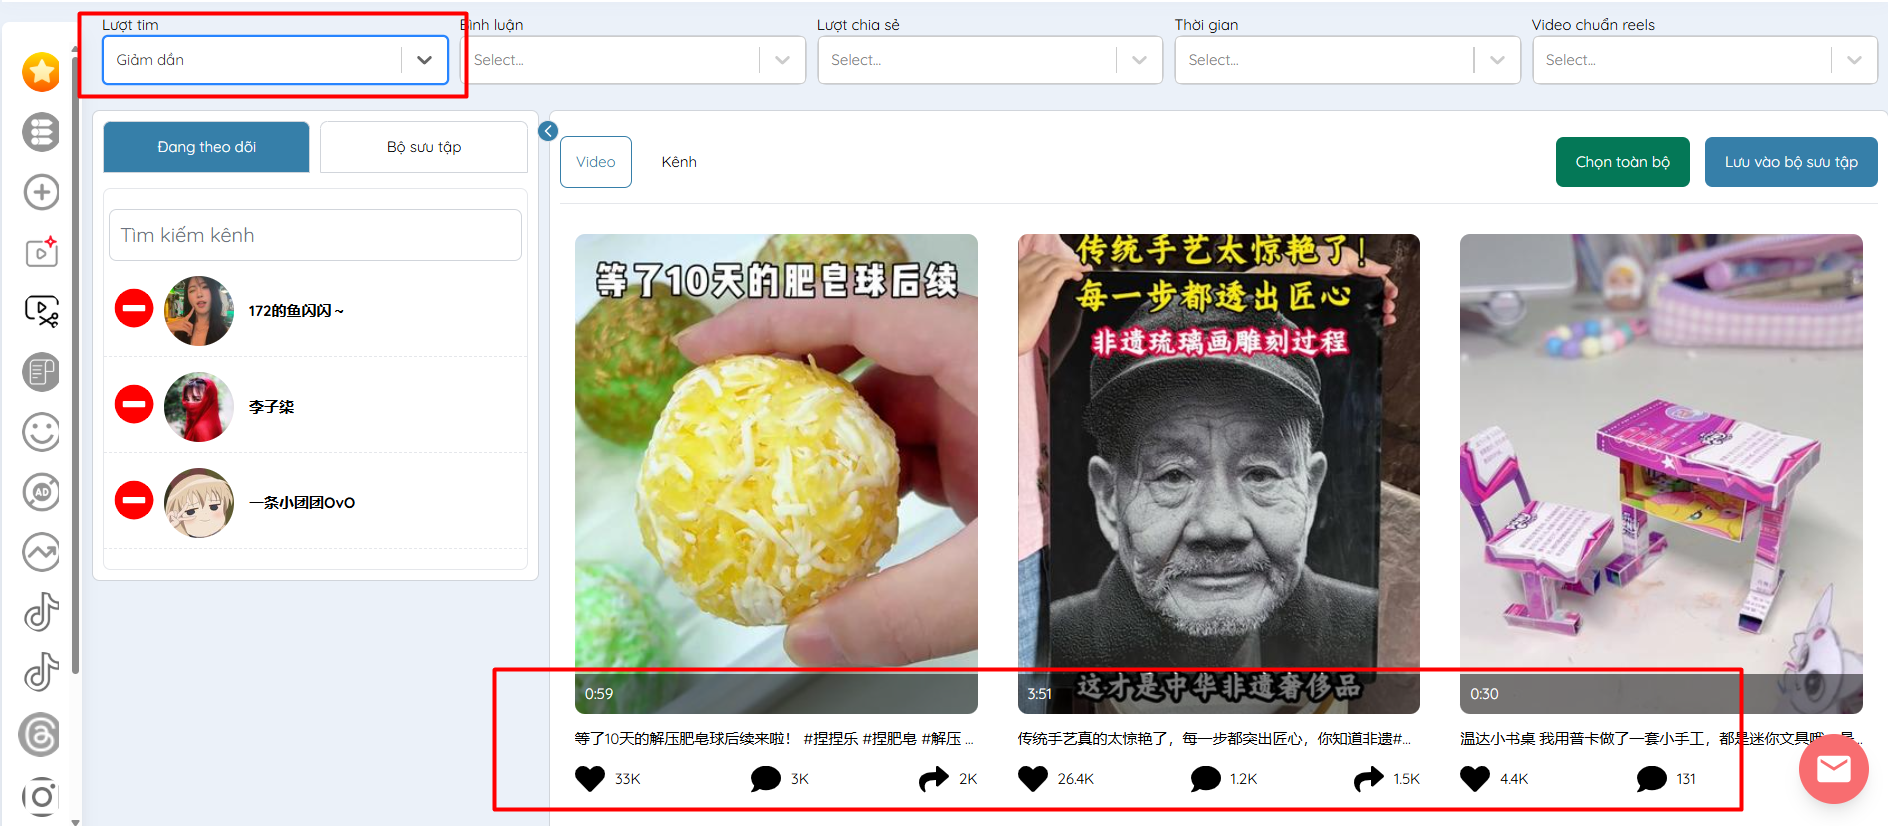Click the Lưu vào bộ sưu tập button

[x=1791, y=162]
